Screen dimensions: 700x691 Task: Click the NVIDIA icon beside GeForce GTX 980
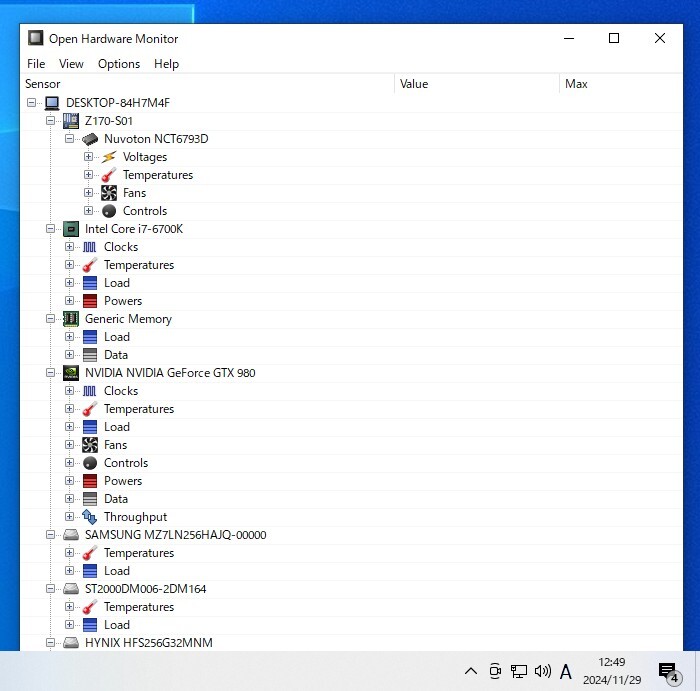tap(71, 373)
